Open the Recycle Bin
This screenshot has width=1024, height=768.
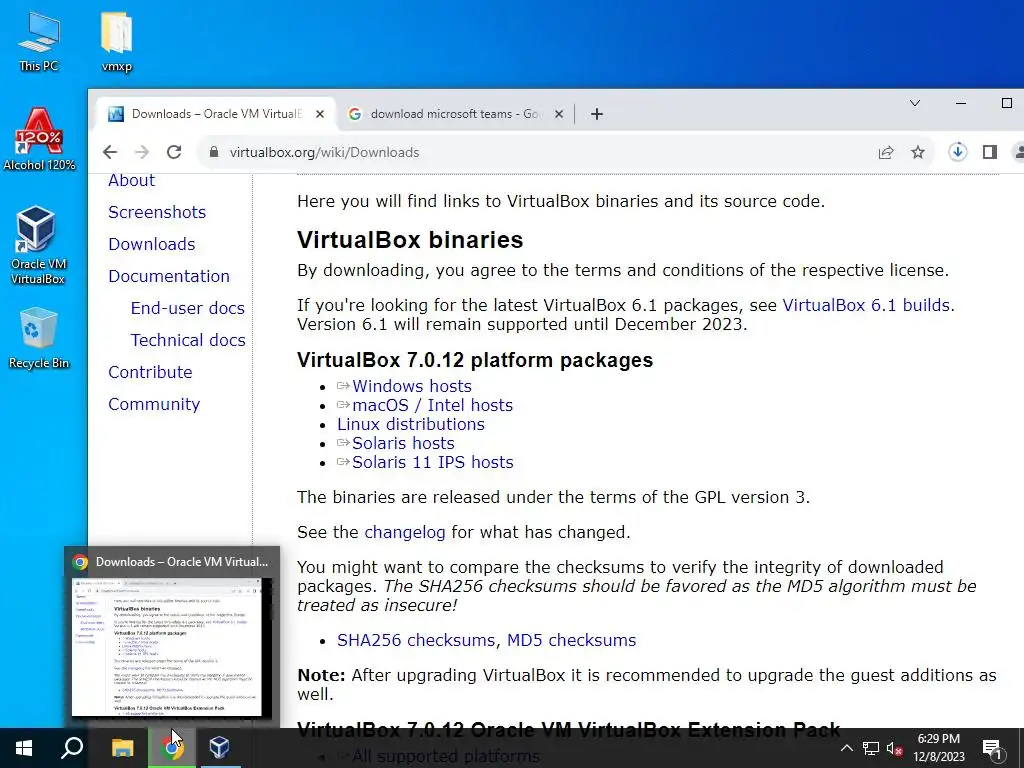click(x=39, y=338)
